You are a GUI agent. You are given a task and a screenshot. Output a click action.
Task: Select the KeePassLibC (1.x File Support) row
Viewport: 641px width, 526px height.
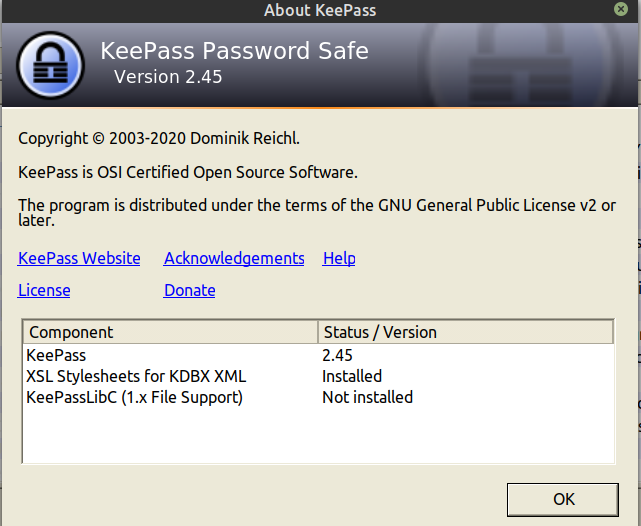click(318, 397)
